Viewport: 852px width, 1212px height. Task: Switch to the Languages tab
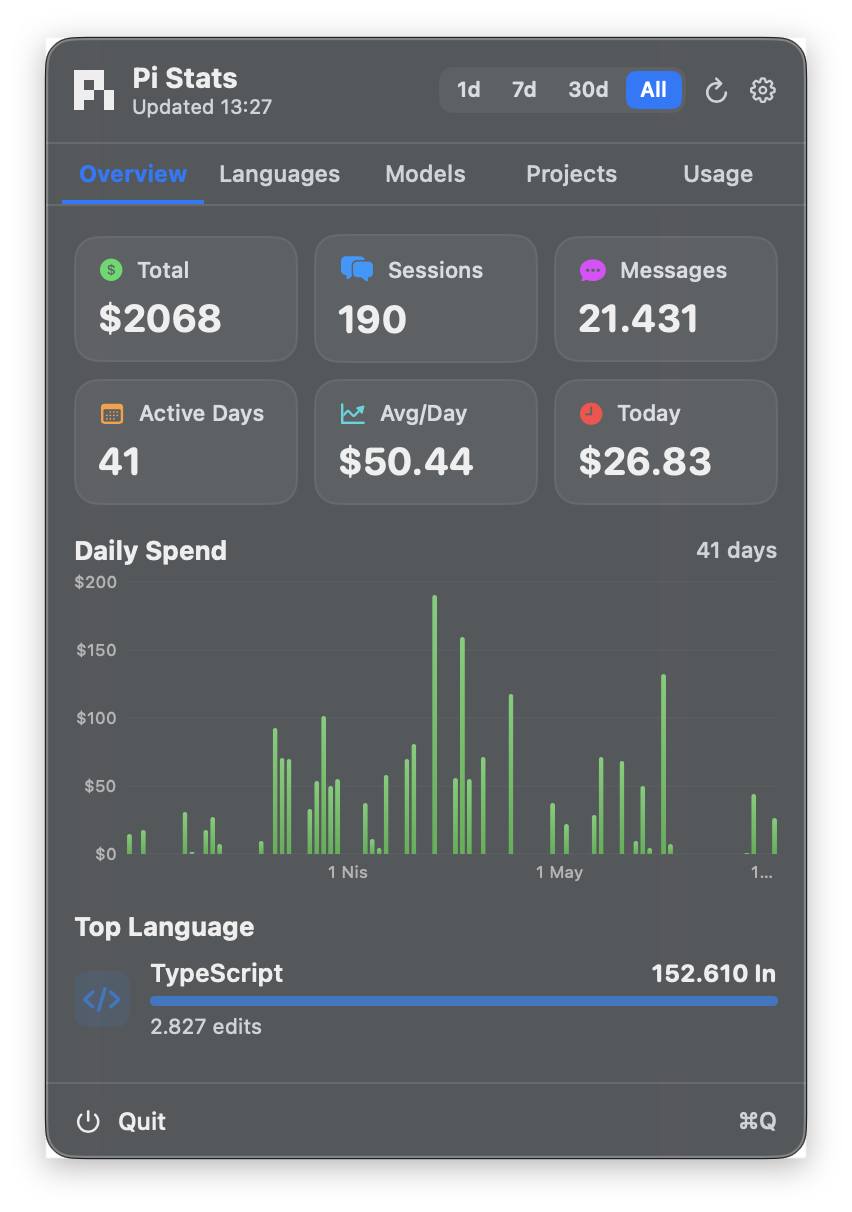point(279,174)
